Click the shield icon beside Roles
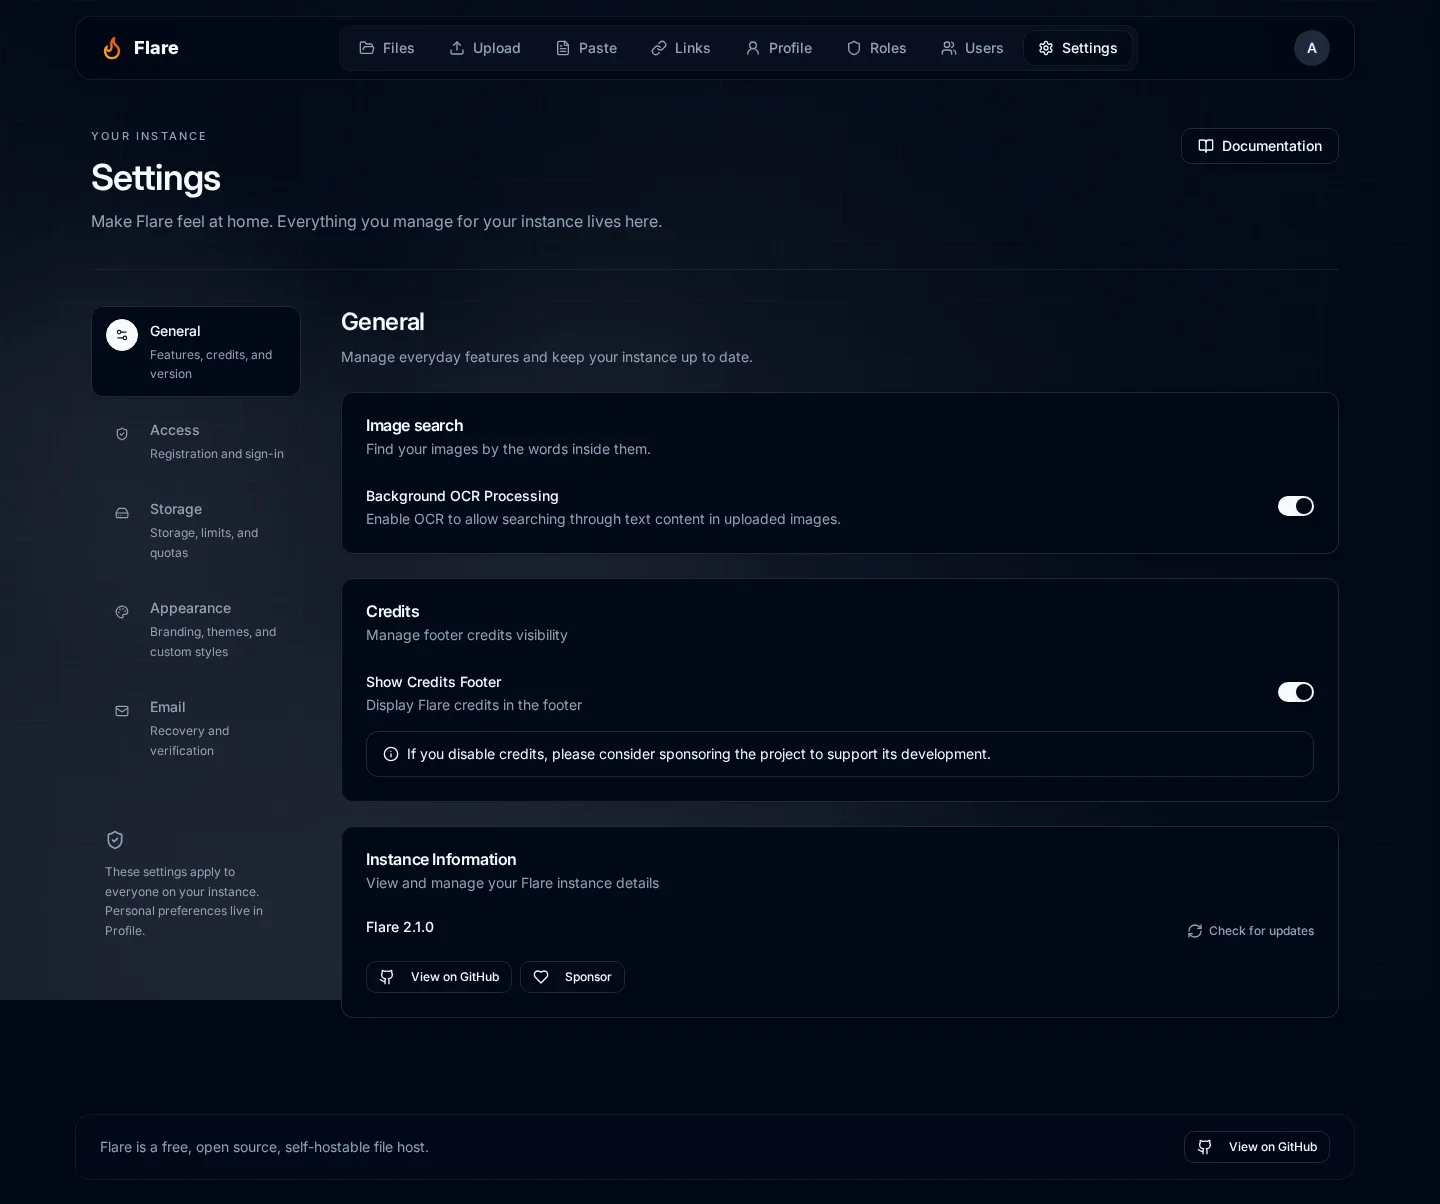 [x=854, y=48]
